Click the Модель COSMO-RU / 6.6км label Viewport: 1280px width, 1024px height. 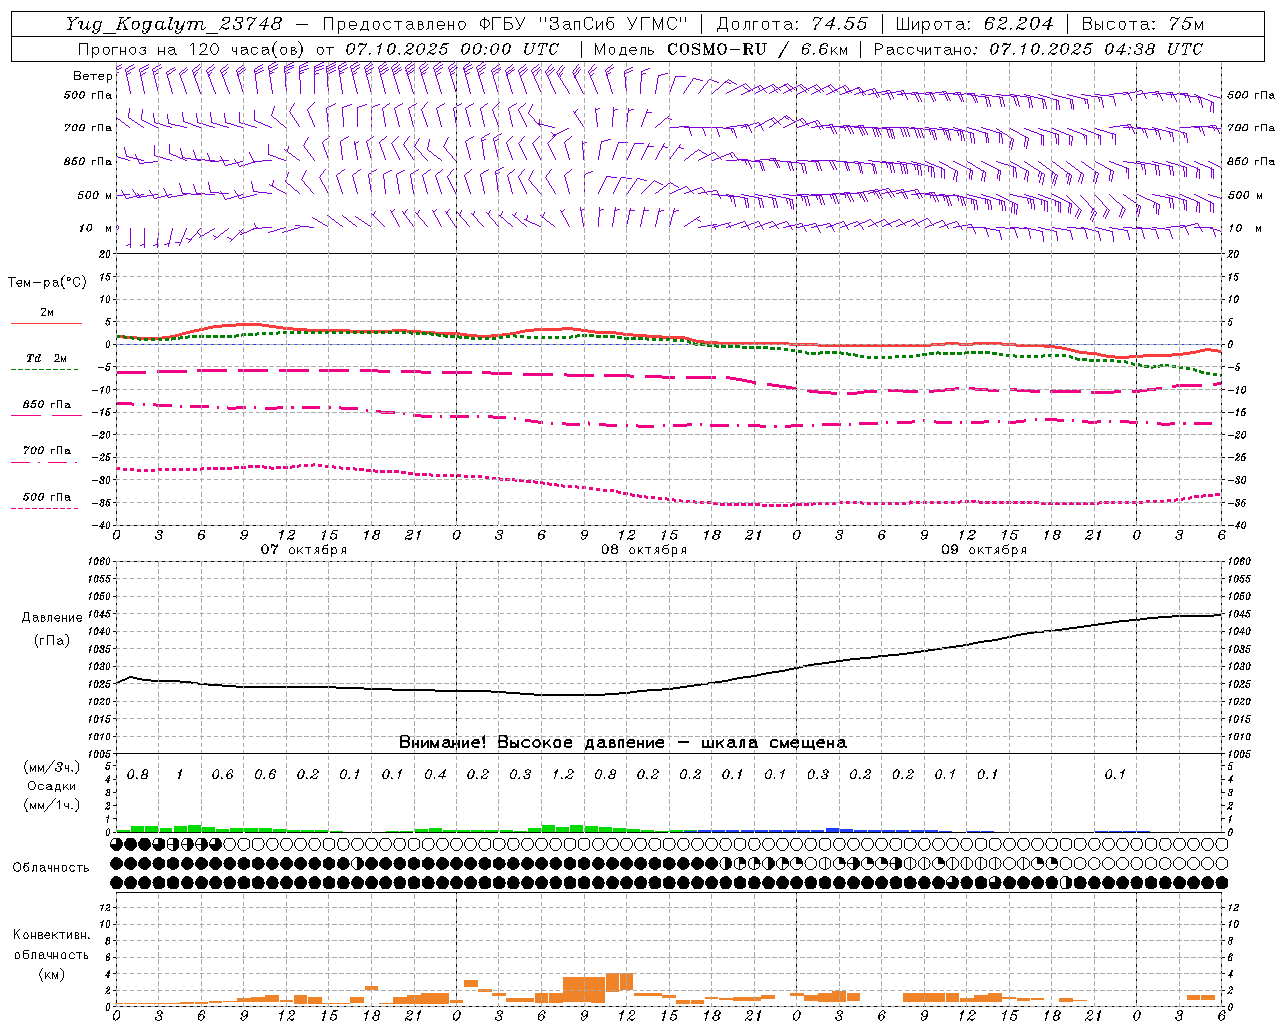[x=721, y=49]
